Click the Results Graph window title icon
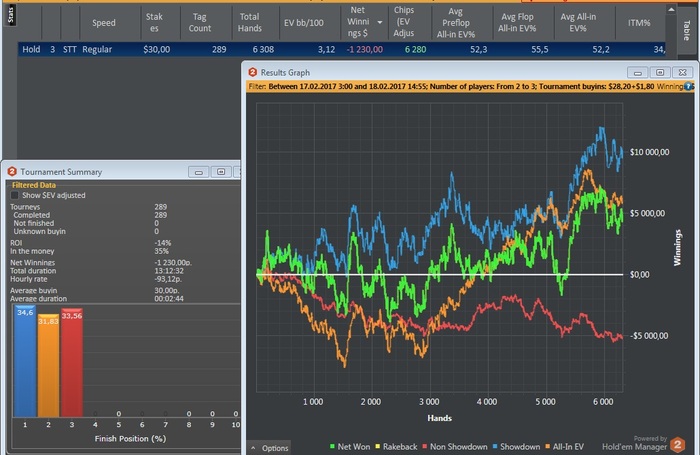Screen dimensions: 700x455 pyautogui.click(x=253, y=72)
